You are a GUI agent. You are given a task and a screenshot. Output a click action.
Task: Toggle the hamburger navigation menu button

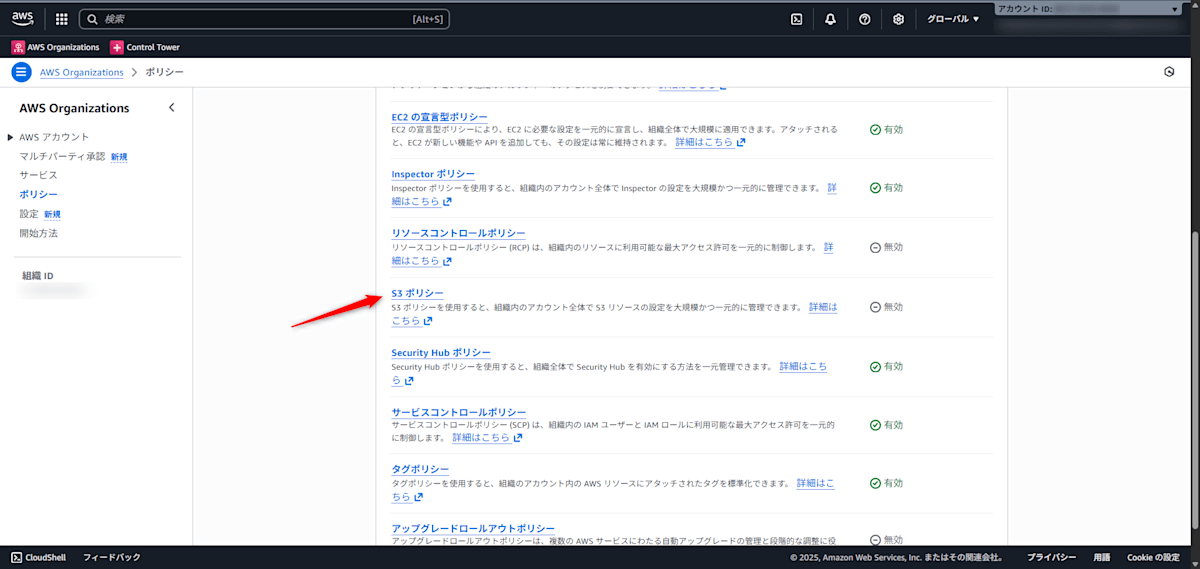(21, 72)
